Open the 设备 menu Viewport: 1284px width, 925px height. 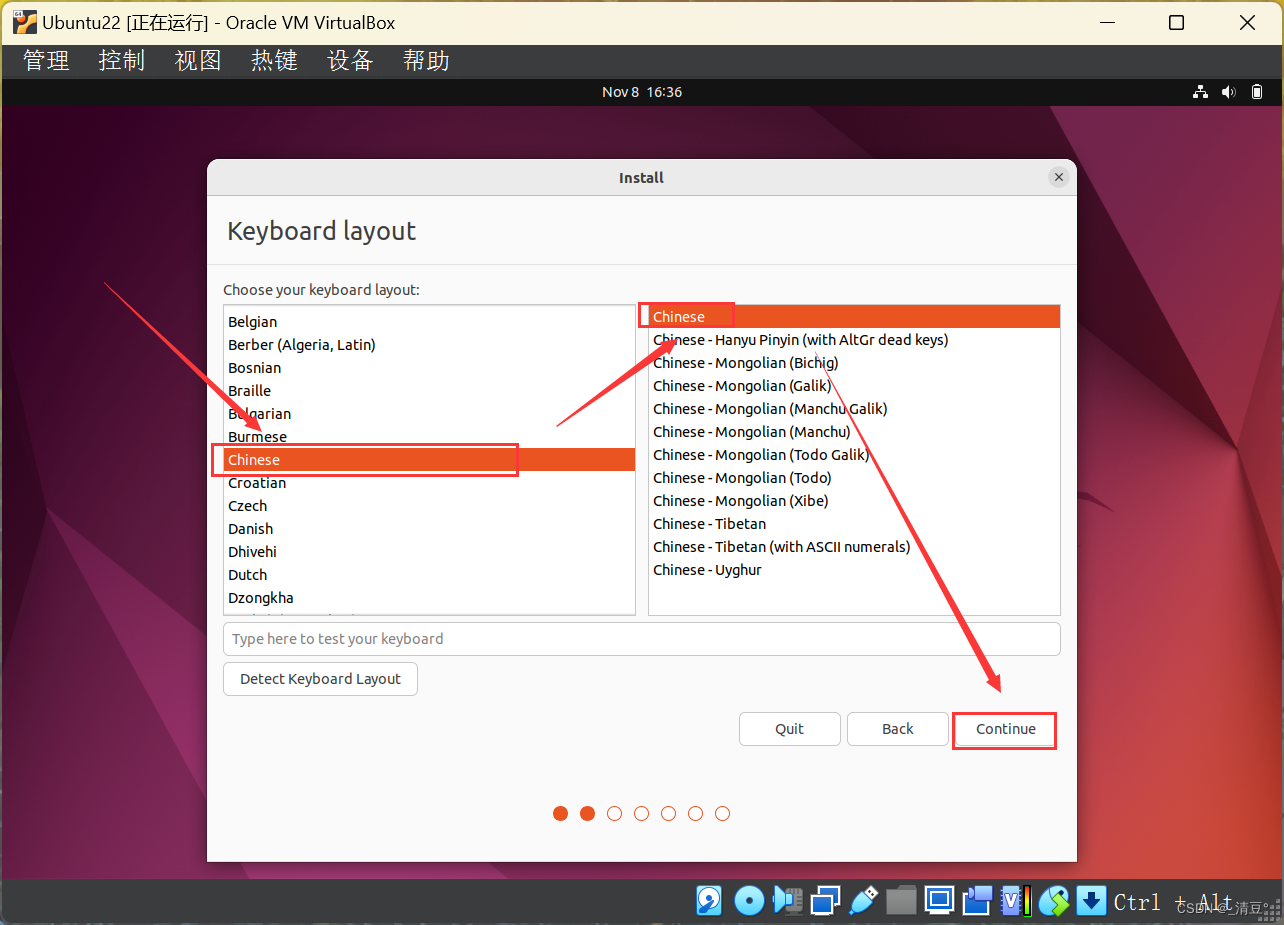(x=350, y=60)
